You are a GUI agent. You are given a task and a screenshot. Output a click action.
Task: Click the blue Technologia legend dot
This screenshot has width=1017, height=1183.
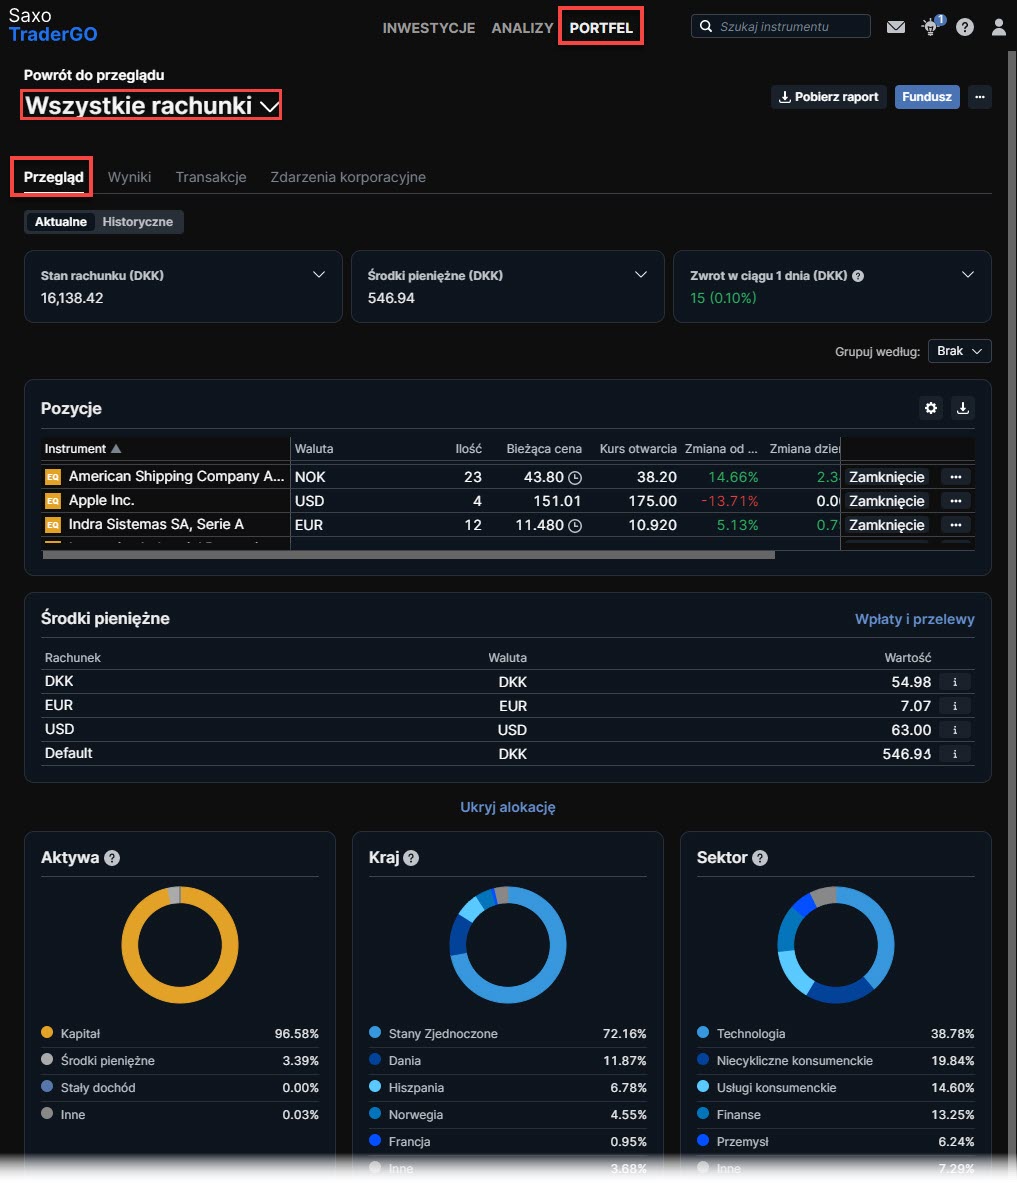tap(703, 1032)
